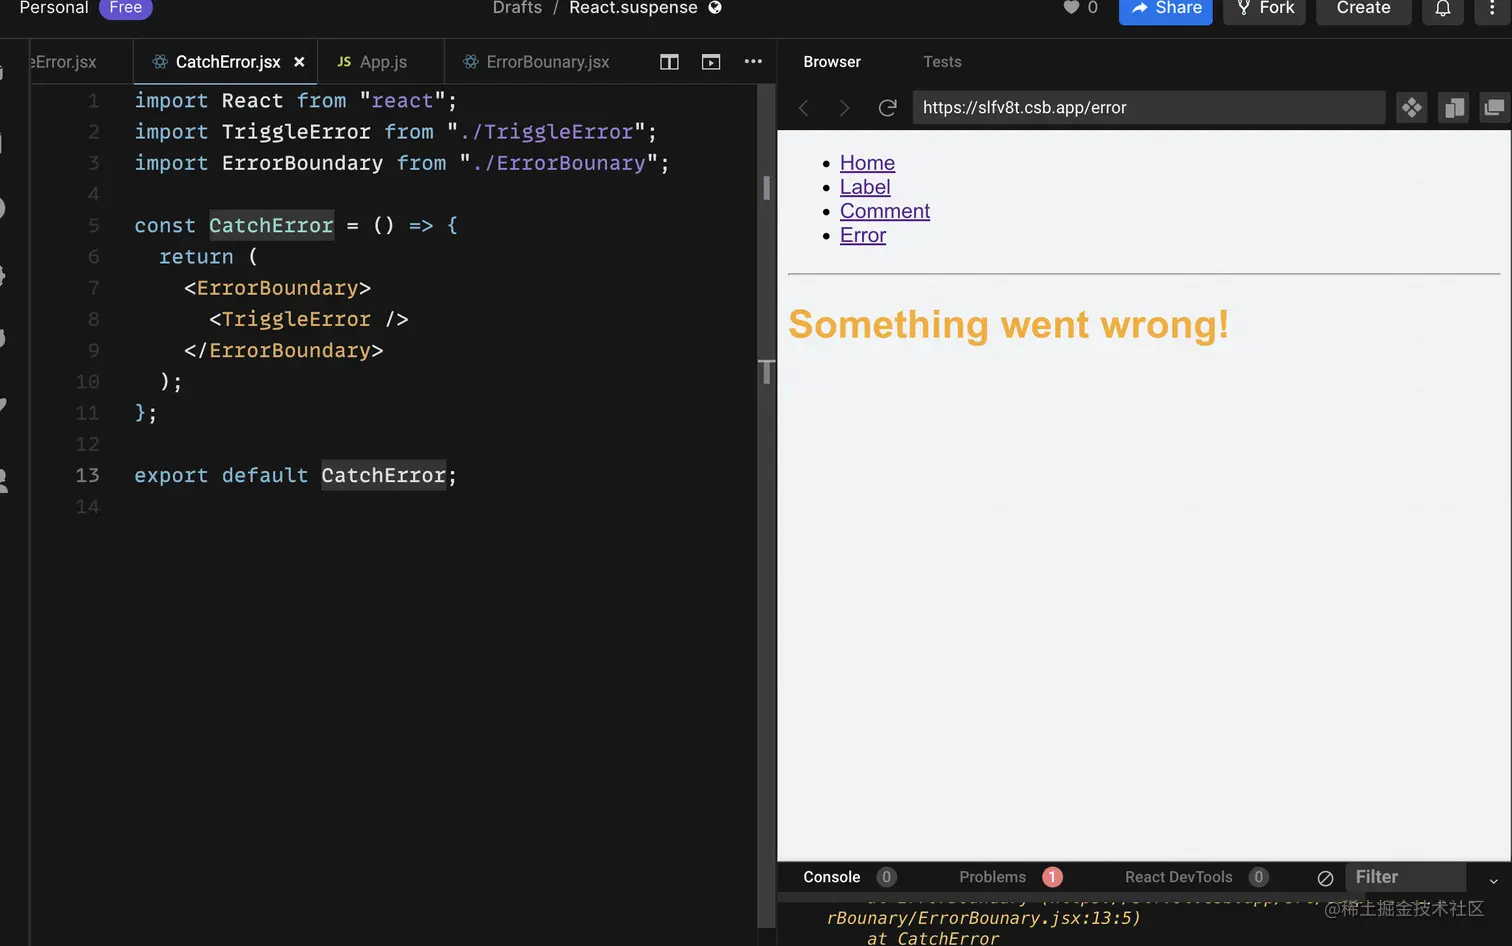Click the 'at CatchError' console line

pyautogui.click(x=932, y=938)
